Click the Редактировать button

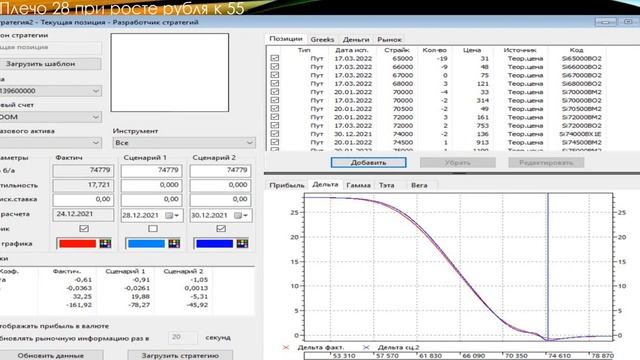click(546, 162)
